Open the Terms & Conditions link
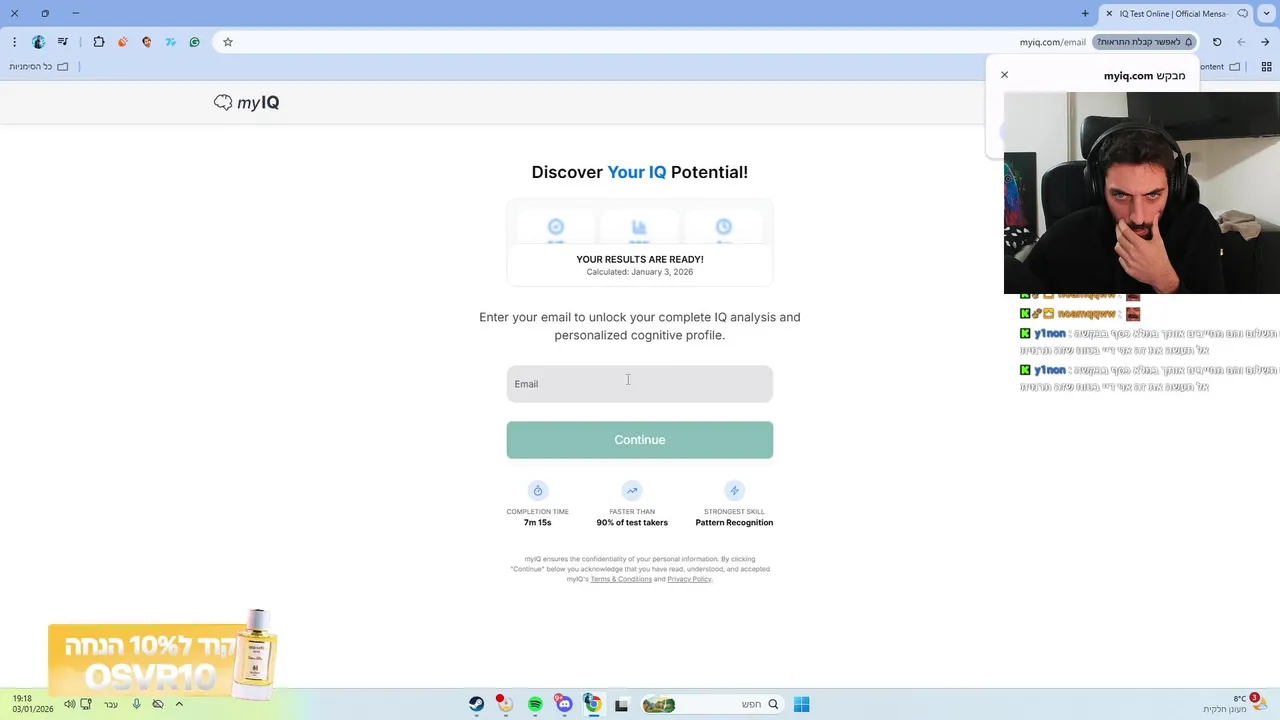Screen dimensions: 1280x720 click(621, 579)
